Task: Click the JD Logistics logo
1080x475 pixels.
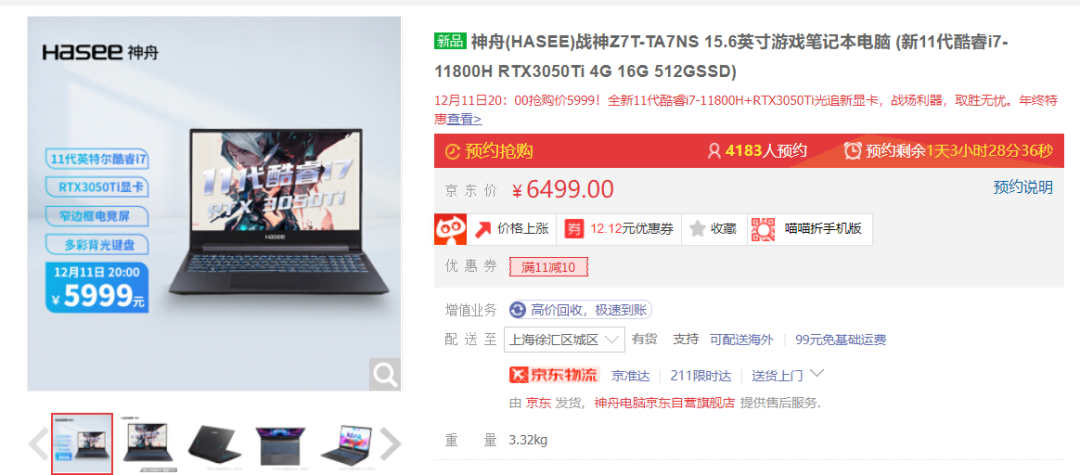Action: tap(554, 375)
